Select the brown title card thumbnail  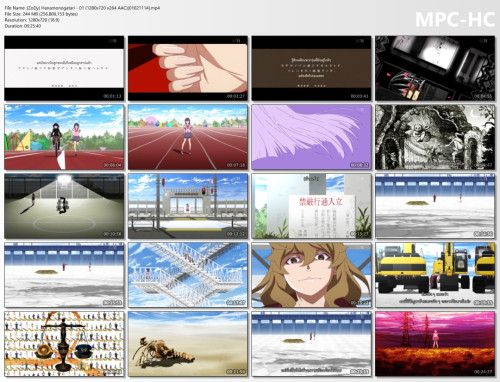pyautogui.click(x=311, y=68)
